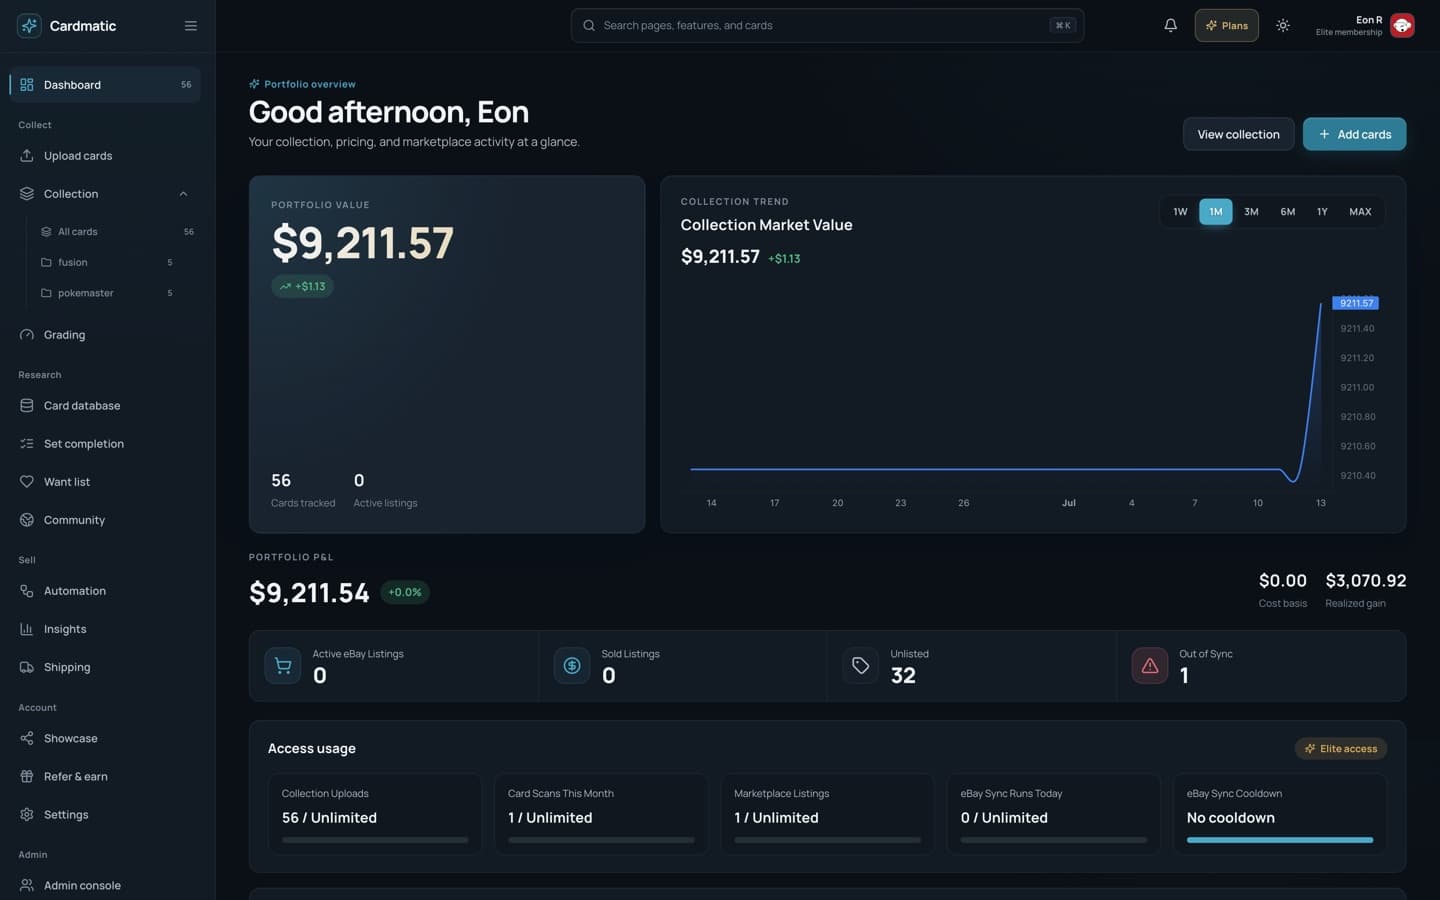Image resolution: width=1440 pixels, height=900 pixels.
Task: Select the 1W chart range
Action: (1180, 212)
